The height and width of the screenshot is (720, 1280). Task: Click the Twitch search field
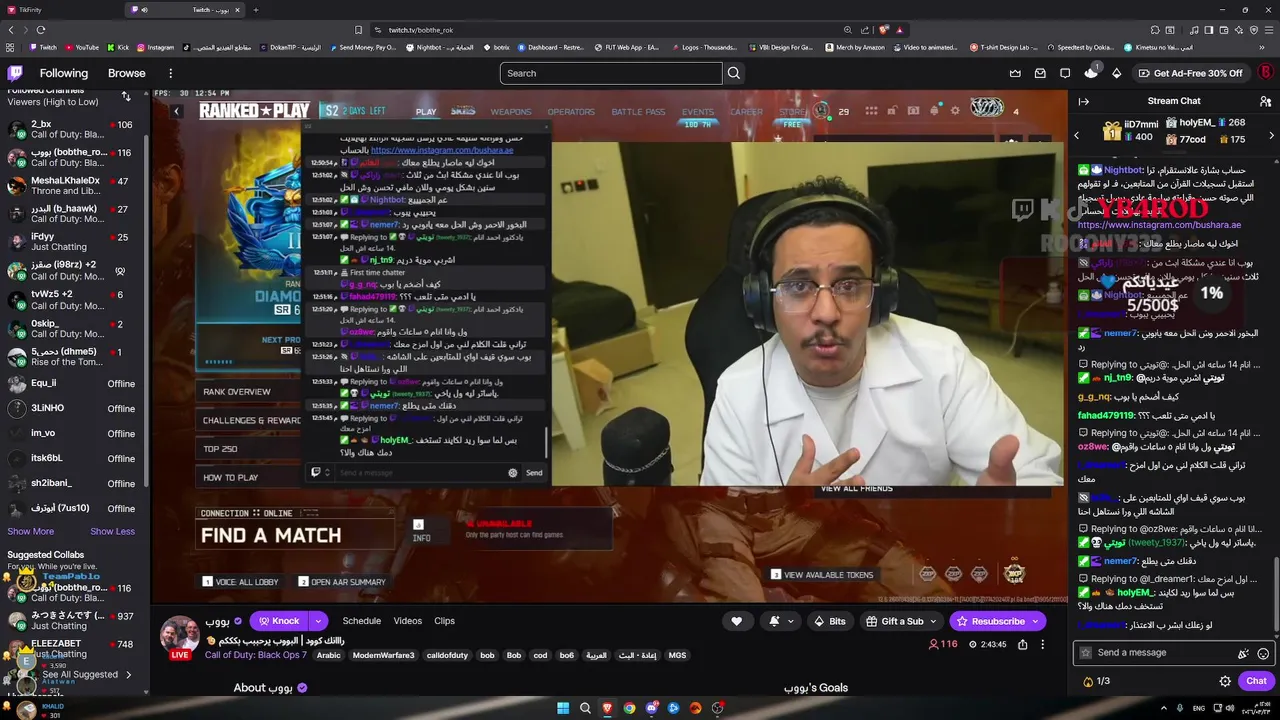click(611, 73)
